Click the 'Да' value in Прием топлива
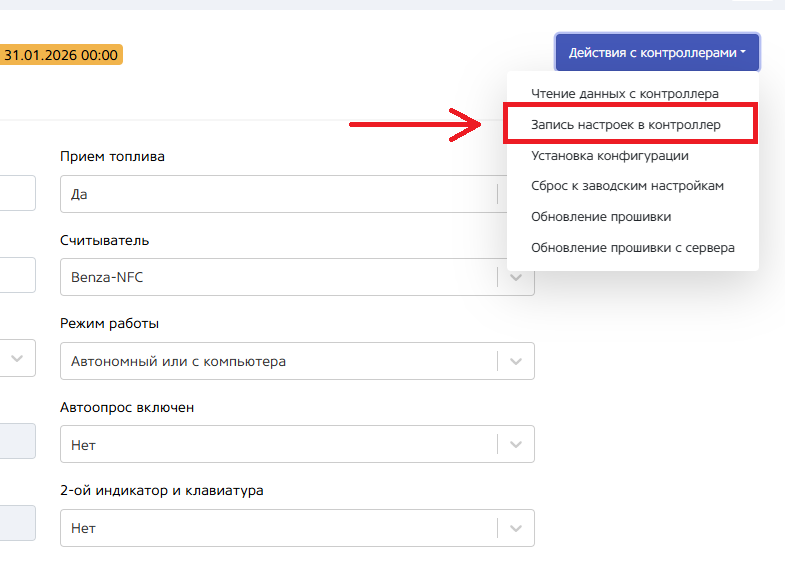This screenshot has height=571, width=785. 80,194
